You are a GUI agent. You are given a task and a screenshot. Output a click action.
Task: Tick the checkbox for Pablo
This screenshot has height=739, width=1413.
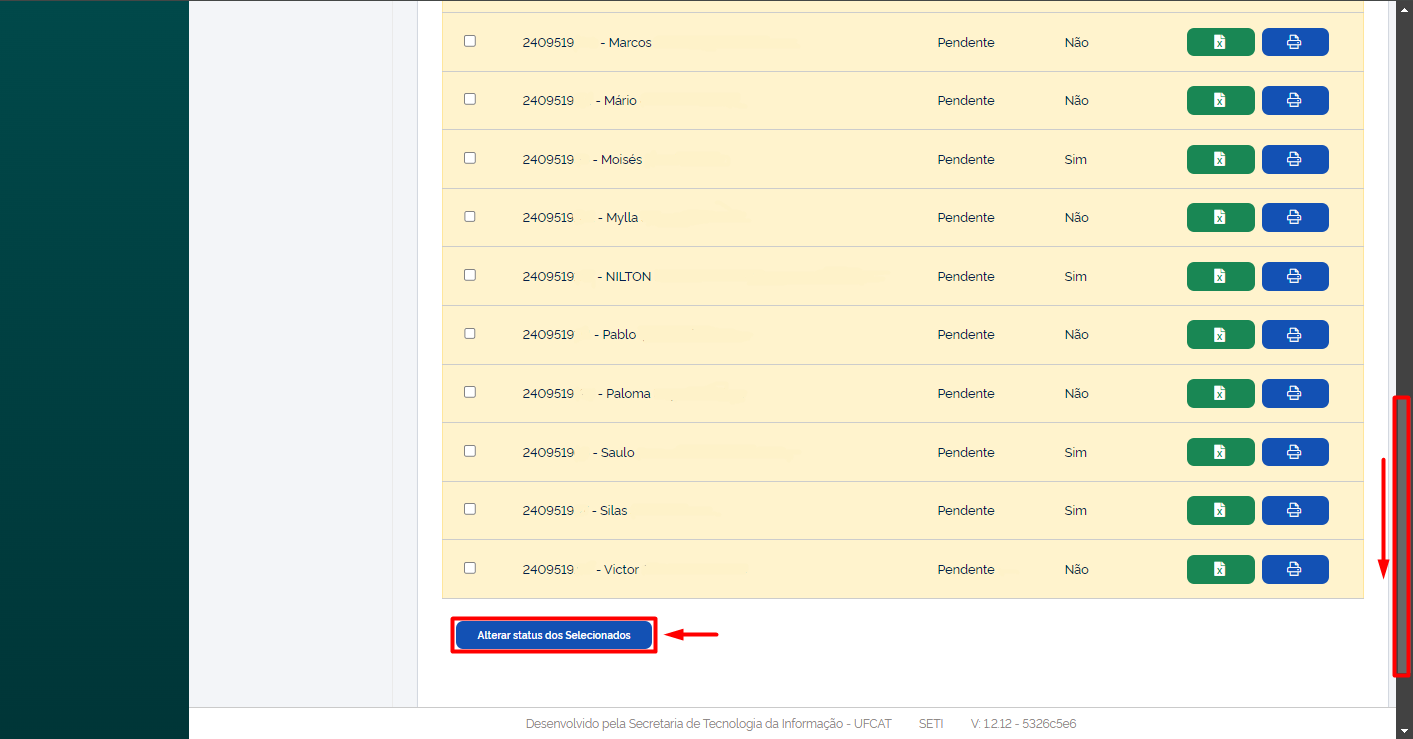point(470,333)
